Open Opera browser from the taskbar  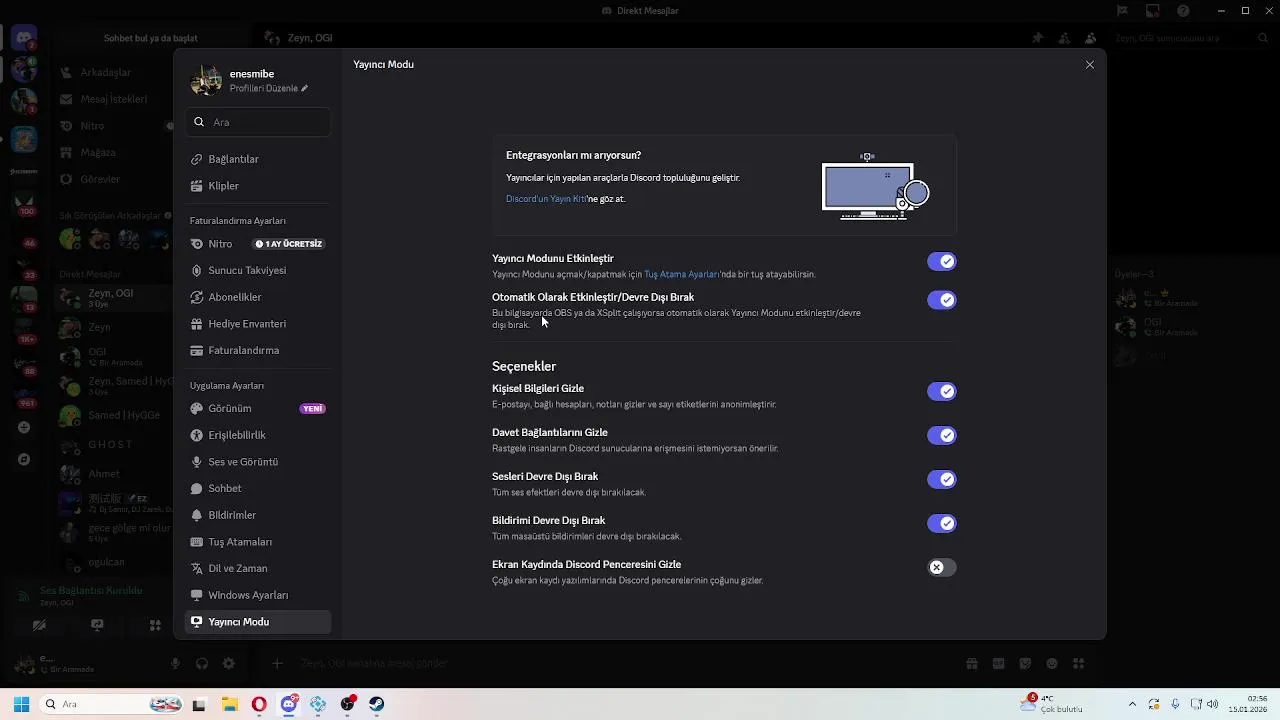pyautogui.click(x=259, y=704)
